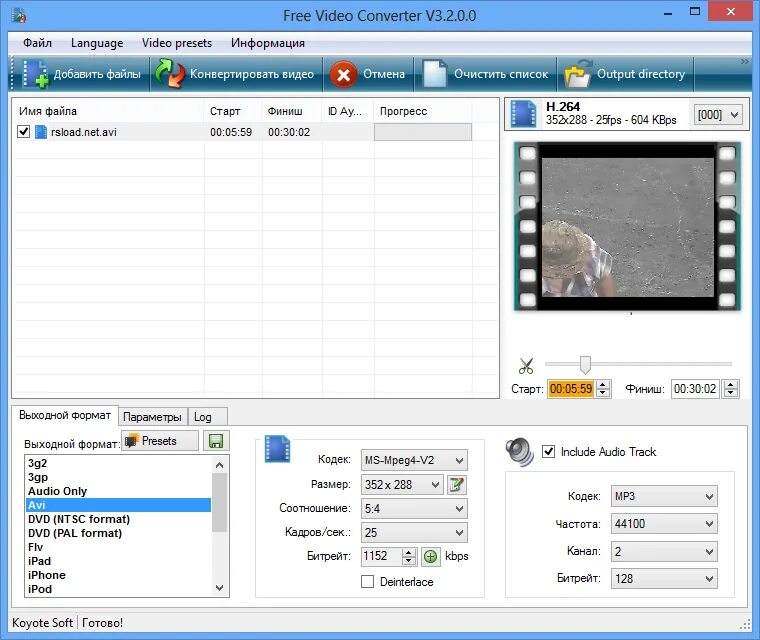The height and width of the screenshot is (640, 760).
Task: Click the Output directory folder icon
Action: [x=578, y=74]
